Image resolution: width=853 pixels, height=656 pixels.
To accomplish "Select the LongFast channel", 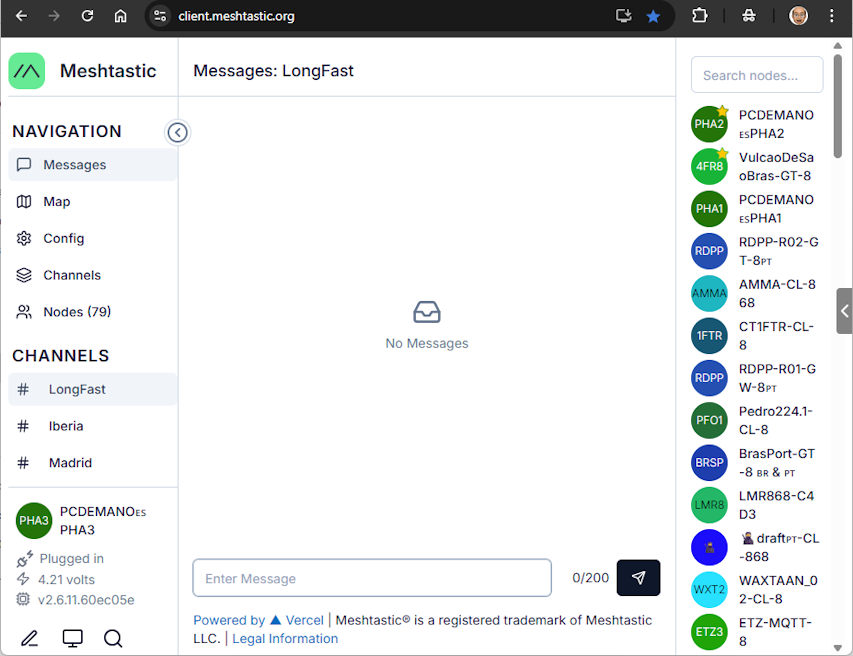I will 92,389.
